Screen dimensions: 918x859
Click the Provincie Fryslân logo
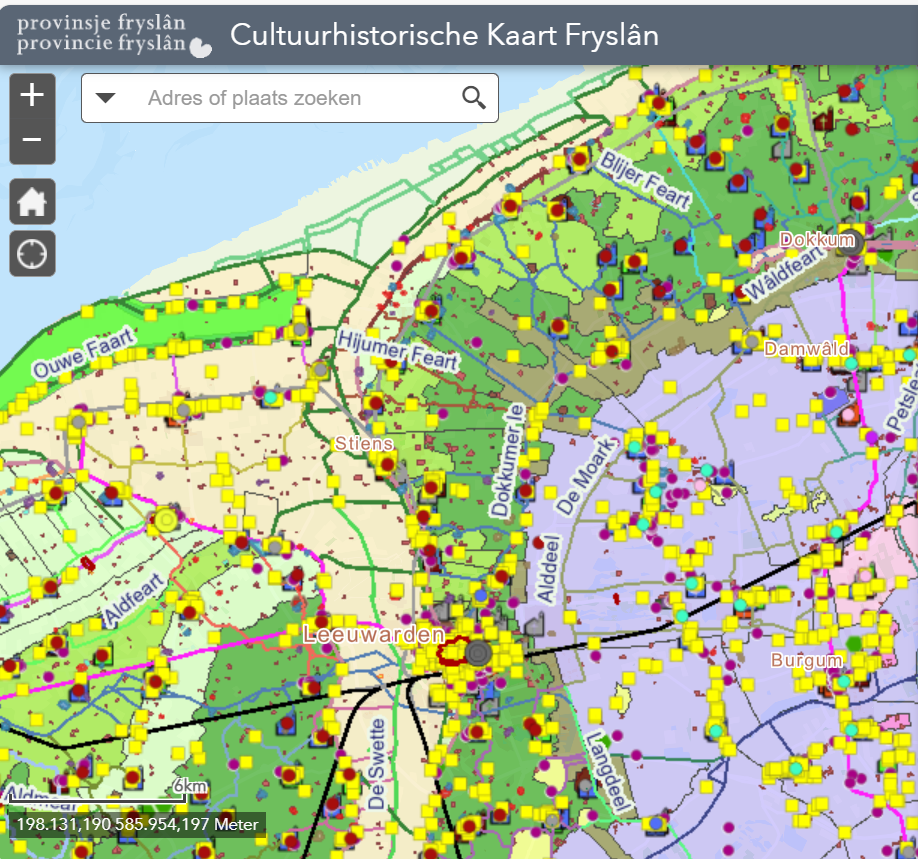click(x=114, y=33)
